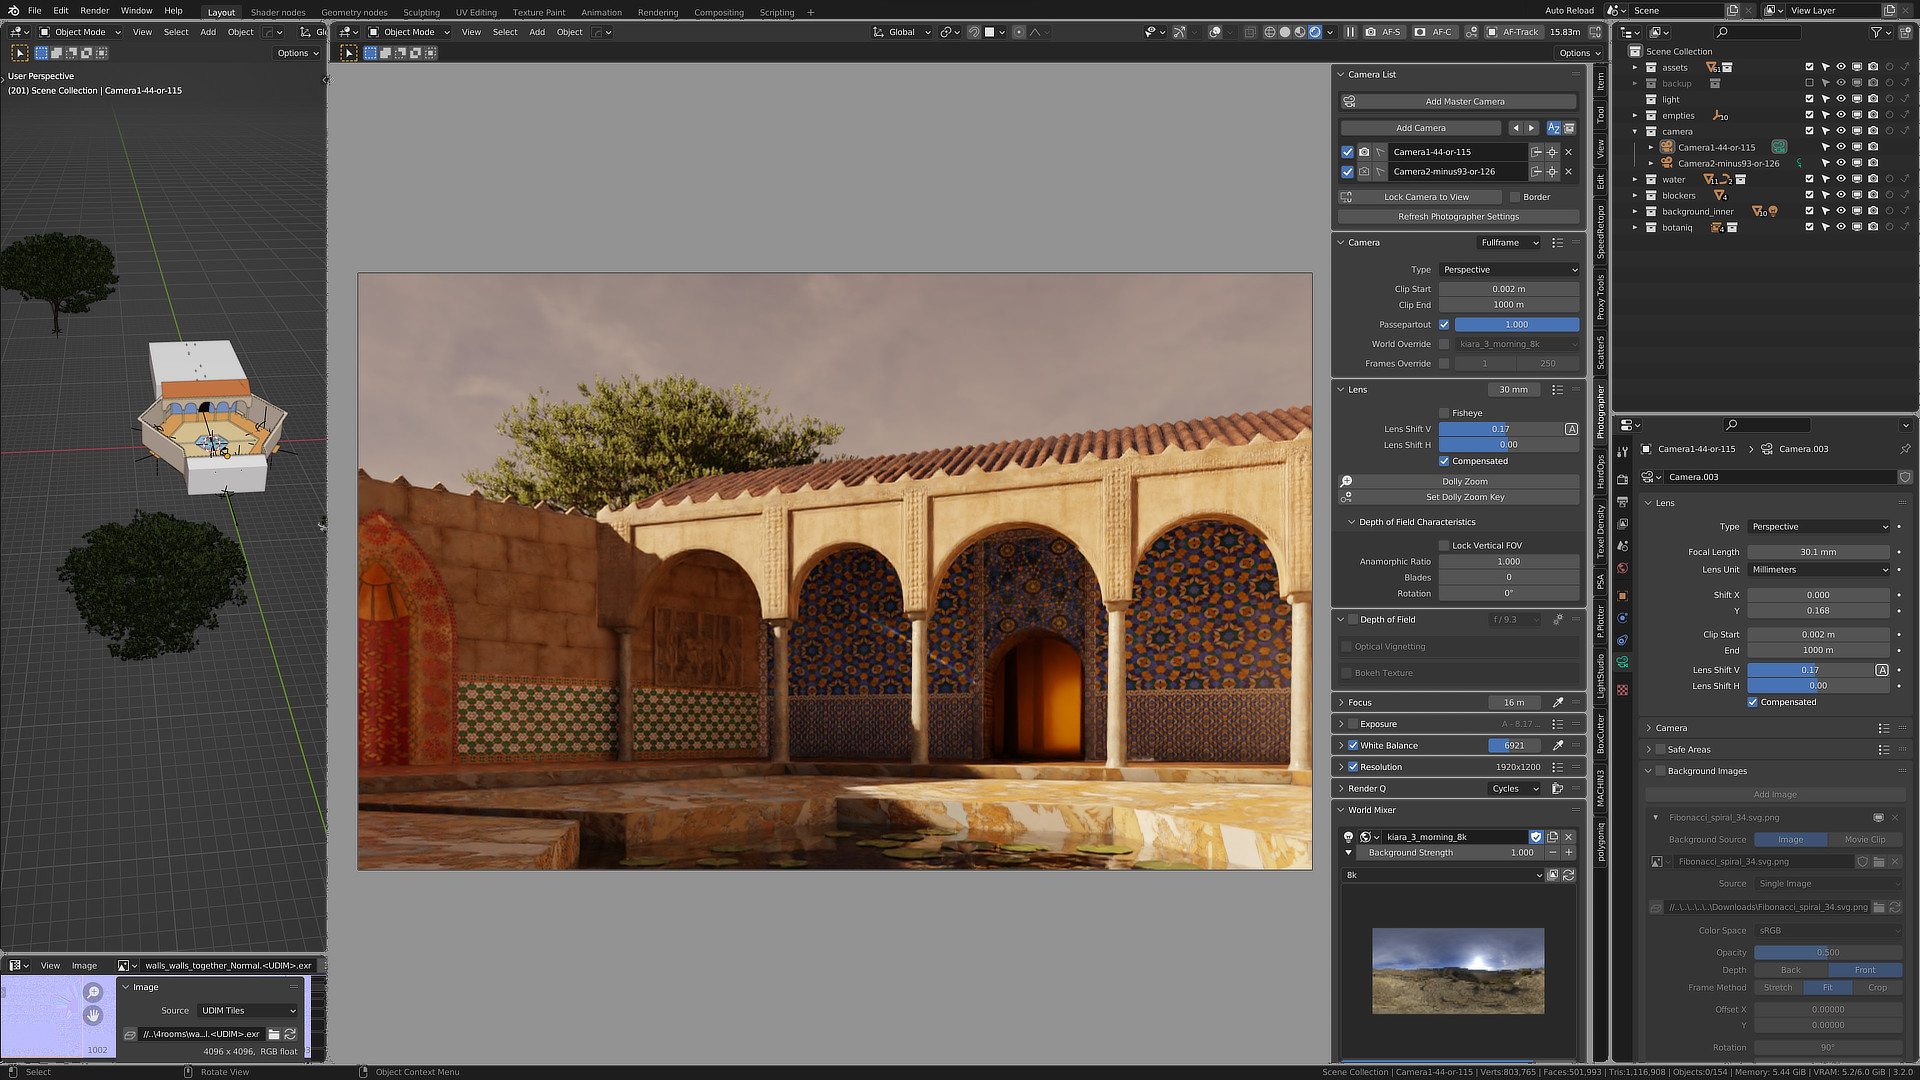Click Refresh Photographer Settings button
This screenshot has height=1080, width=1920.
pyautogui.click(x=1458, y=217)
